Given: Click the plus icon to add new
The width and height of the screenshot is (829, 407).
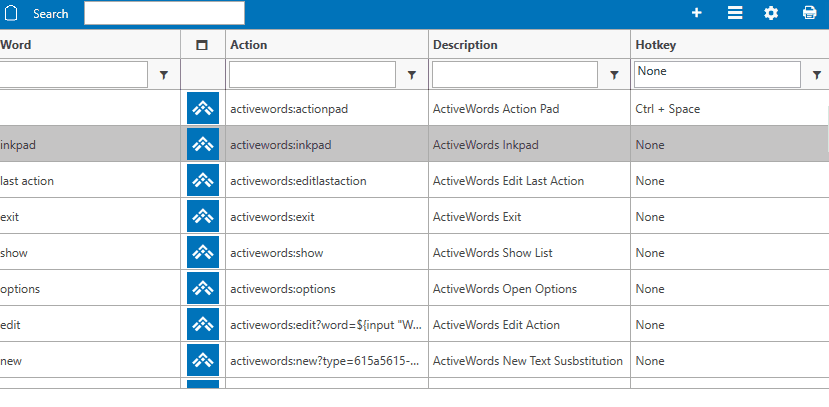Looking at the screenshot, I should coord(697,13).
